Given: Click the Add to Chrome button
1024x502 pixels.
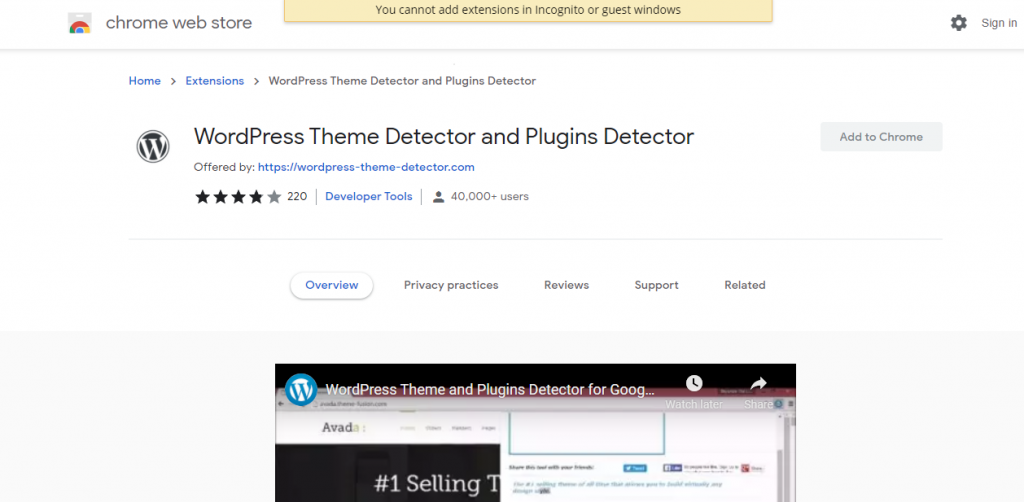Looking at the screenshot, I should 881,137.
